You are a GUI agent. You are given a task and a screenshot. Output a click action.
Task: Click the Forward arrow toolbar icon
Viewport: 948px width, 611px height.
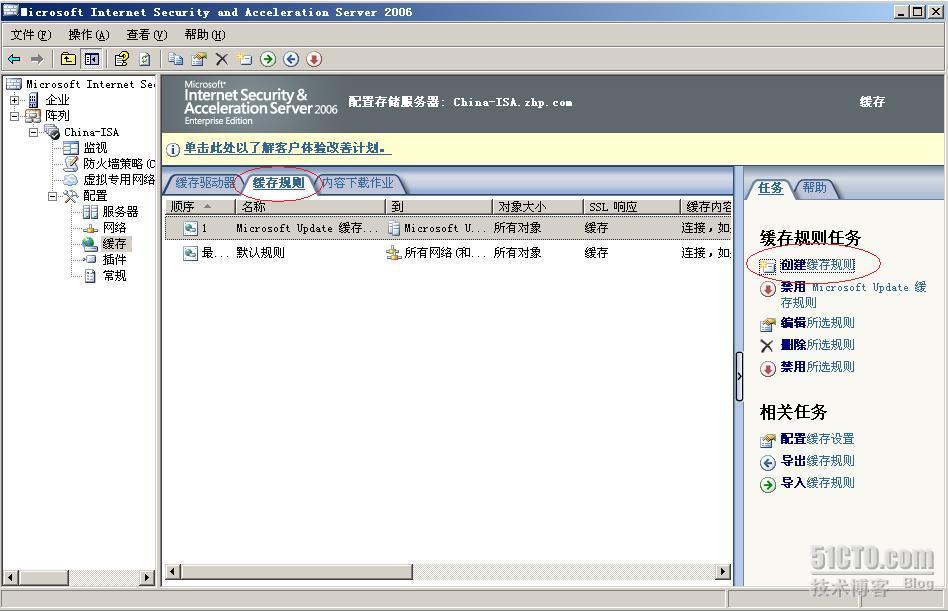[37, 59]
